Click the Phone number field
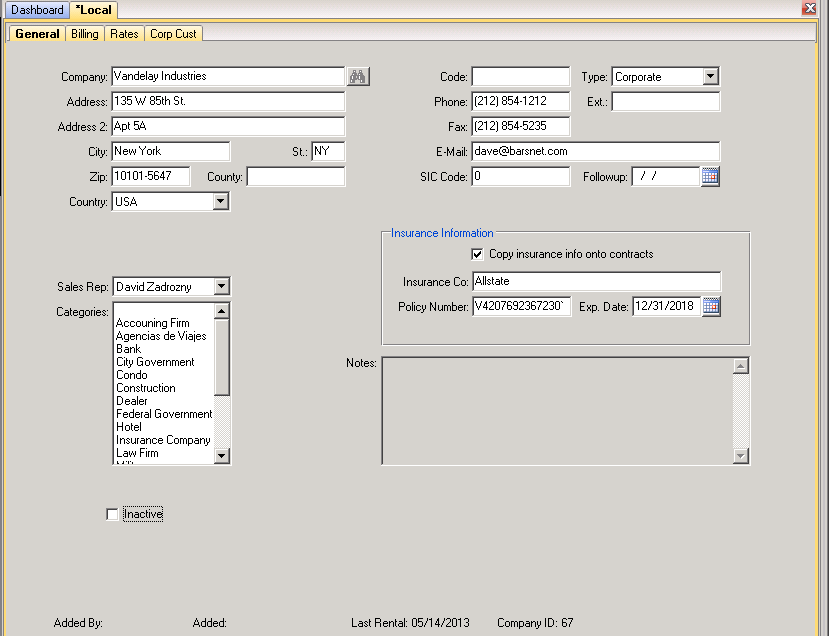 521,101
